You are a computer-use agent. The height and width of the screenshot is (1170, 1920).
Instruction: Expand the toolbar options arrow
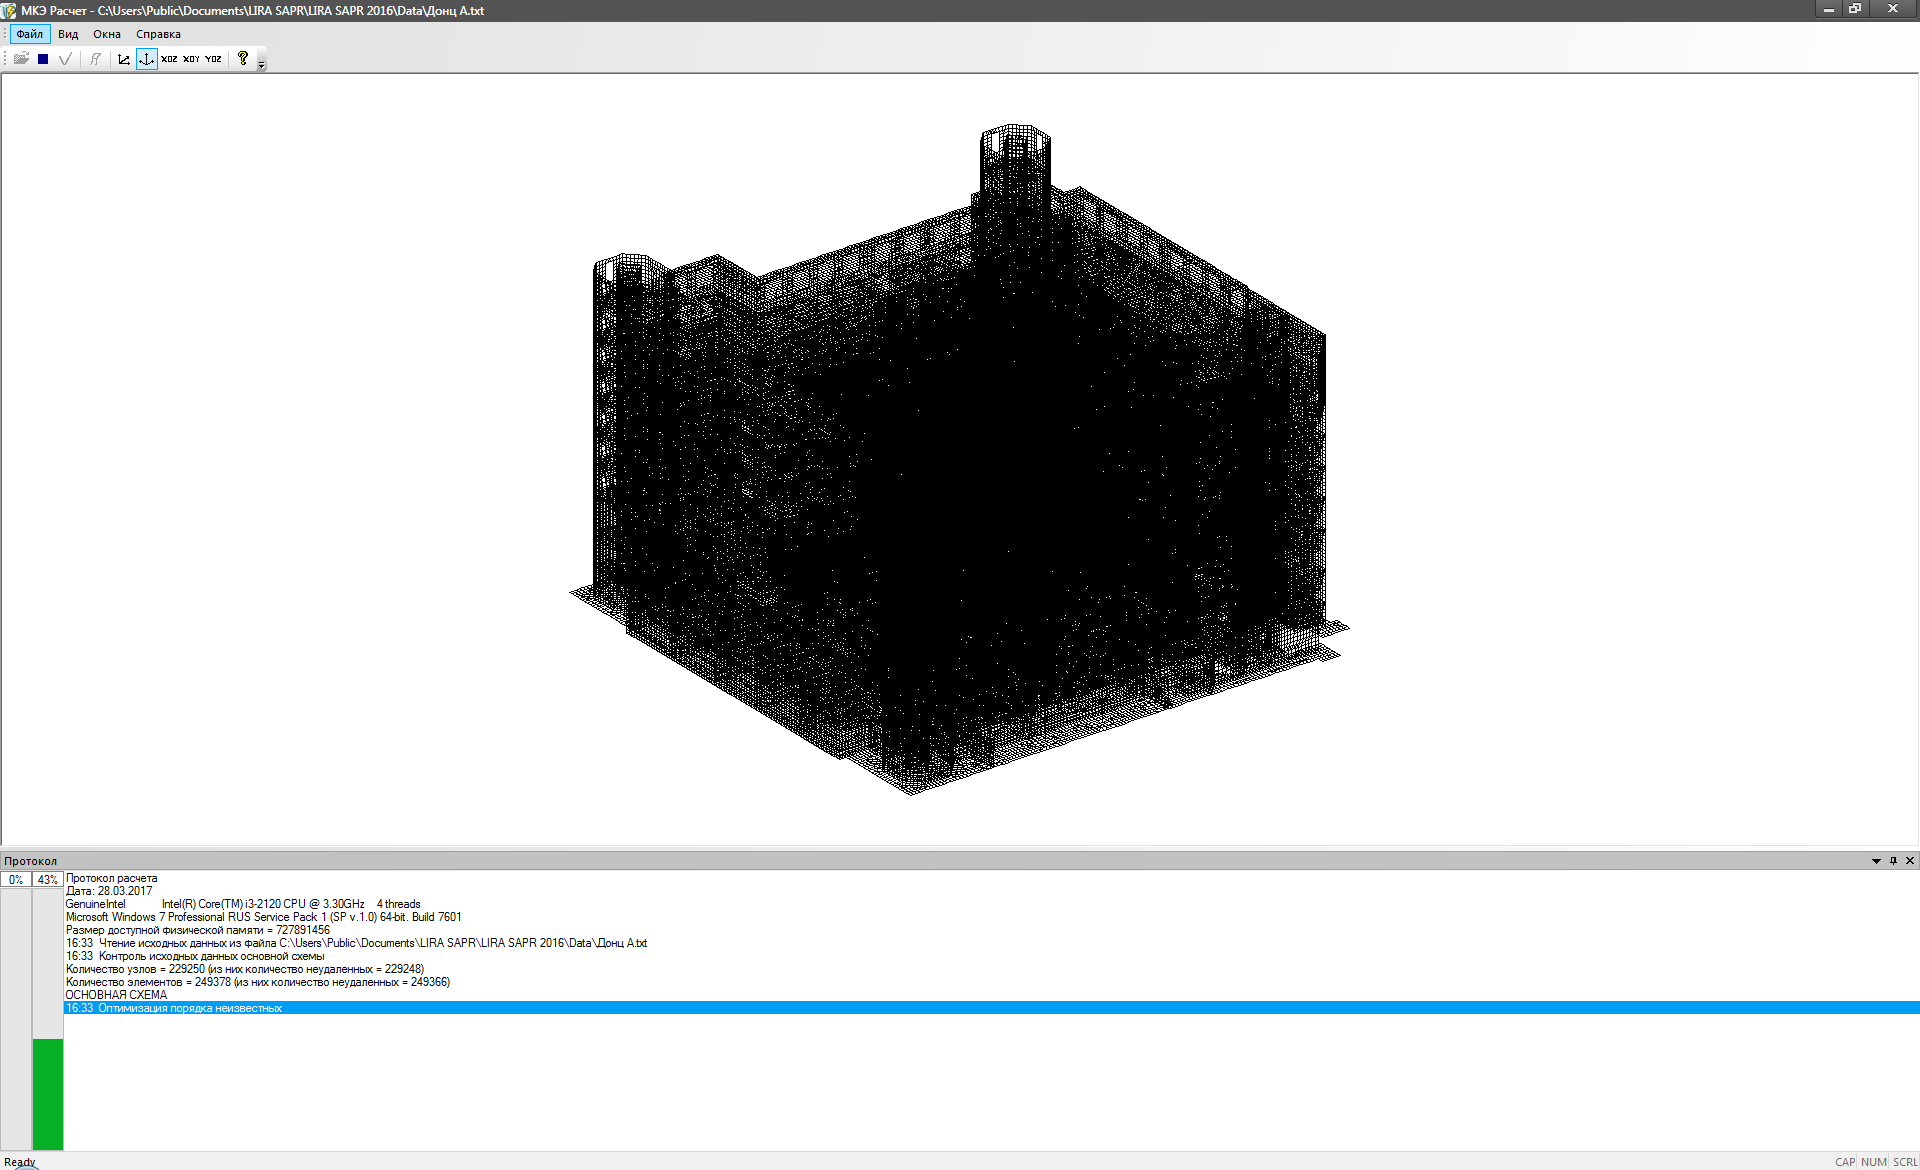pyautogui.click(x=262, y=65)
